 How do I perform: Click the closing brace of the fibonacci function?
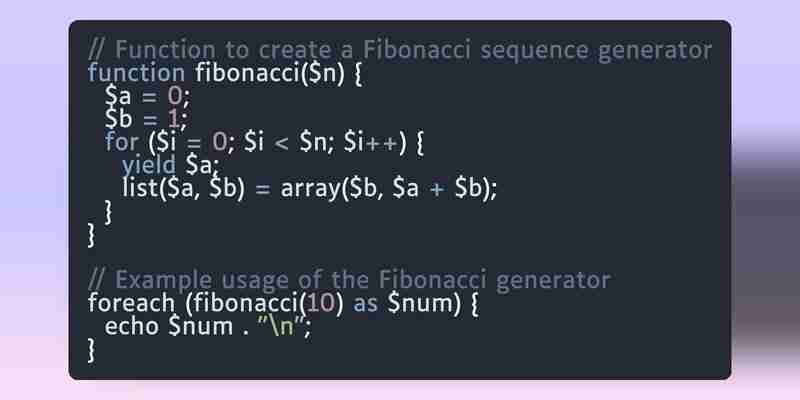(x=91, y=235)
